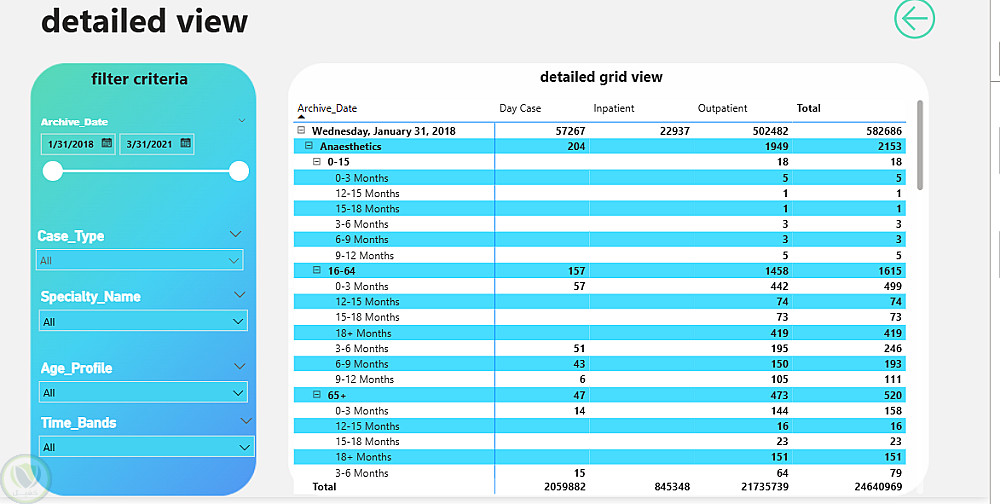Click the 65+ Outpatient value 473
The image size is (1000, 504).
click(779, 395)
